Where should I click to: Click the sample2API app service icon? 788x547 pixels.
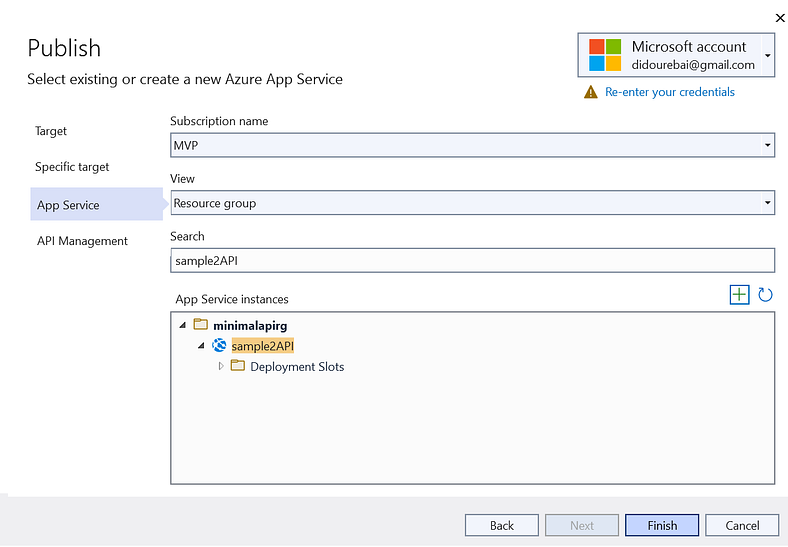coord(219,346)
